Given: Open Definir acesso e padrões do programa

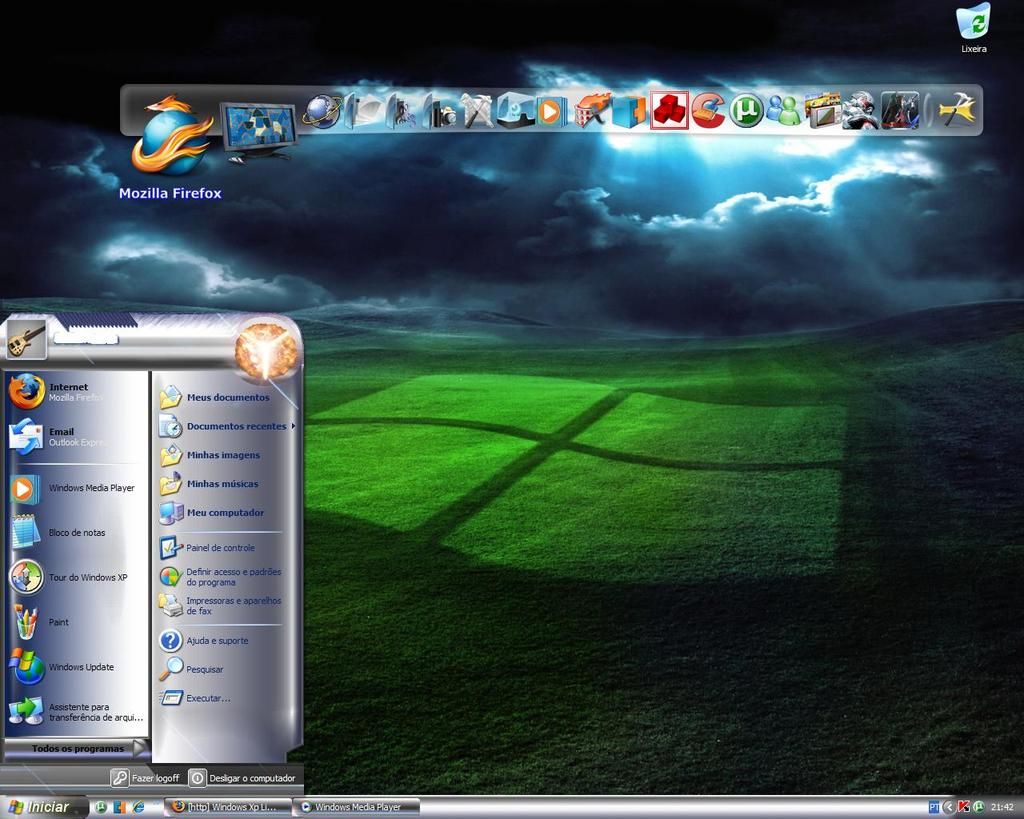Looking at the screenshot, I should pyautogui.click(x=227, y=577).
